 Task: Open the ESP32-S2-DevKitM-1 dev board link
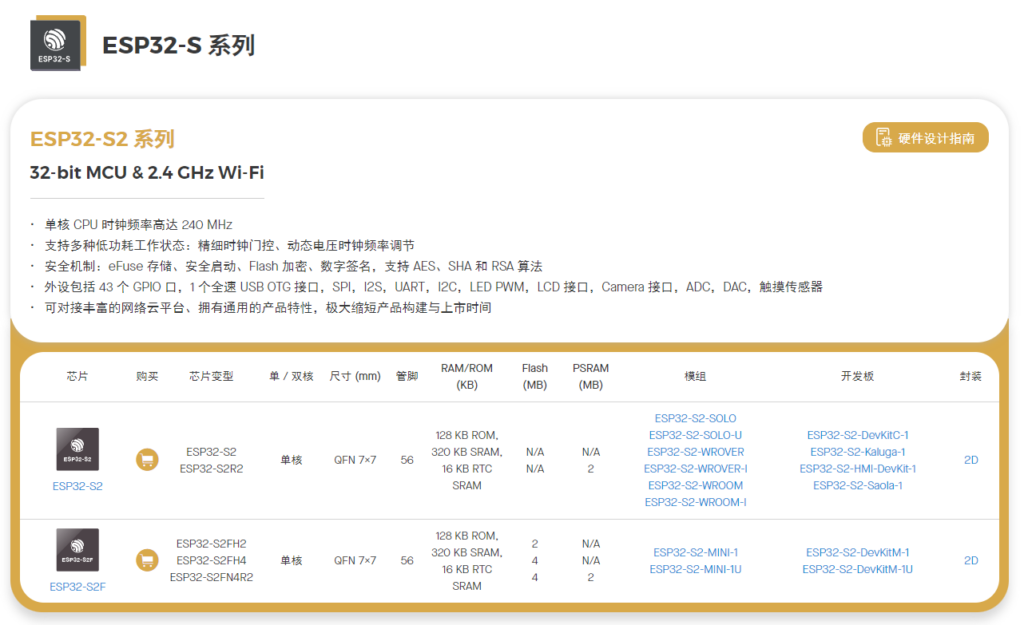857,553
